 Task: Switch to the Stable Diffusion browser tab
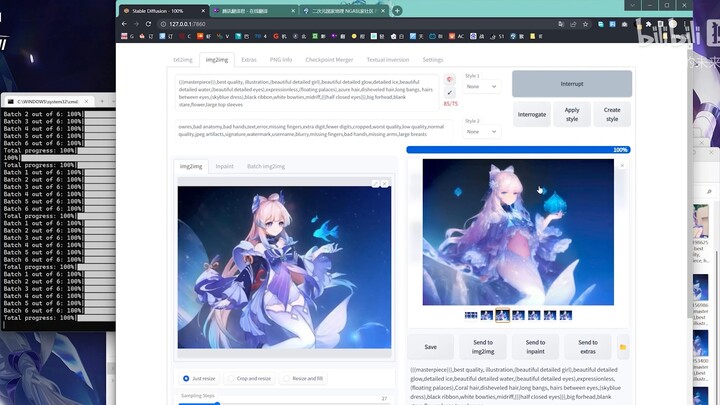163,11
